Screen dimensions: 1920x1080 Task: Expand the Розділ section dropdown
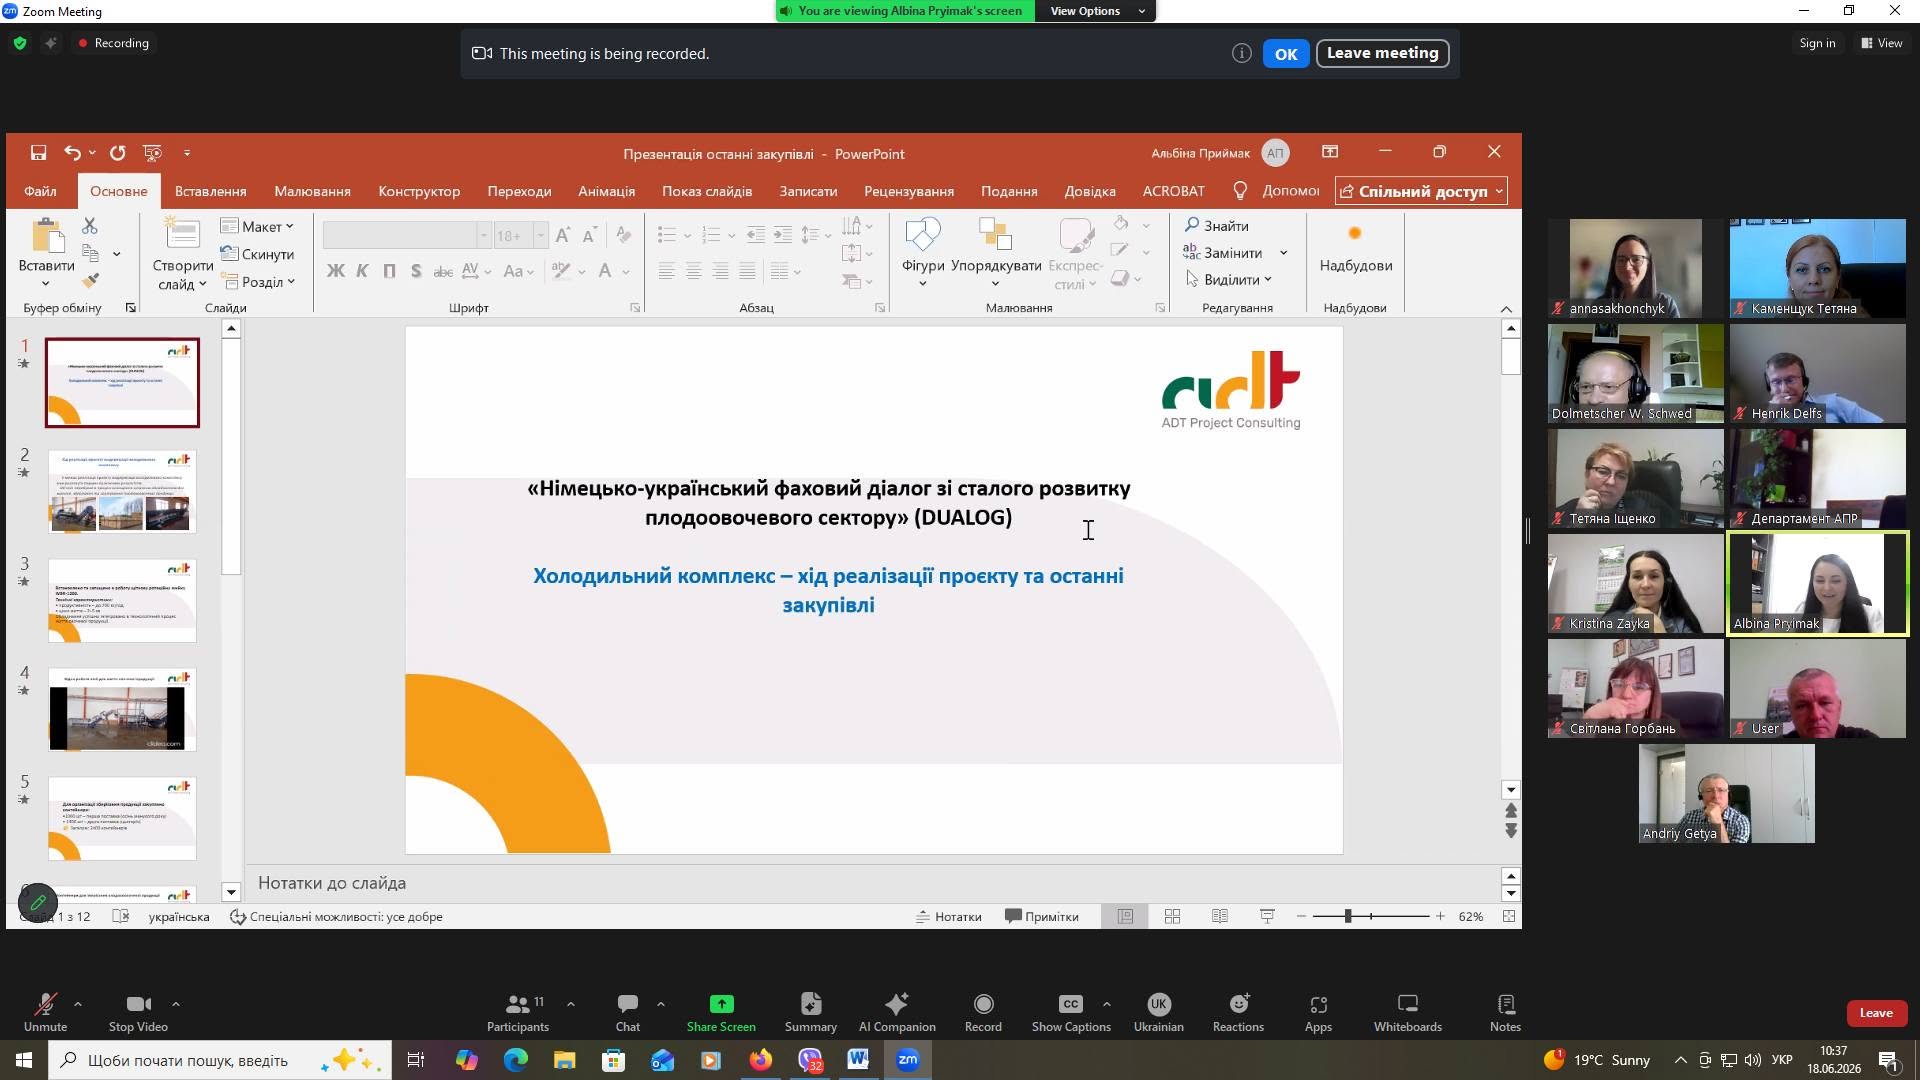pyautogui.click(x=258, y=282)
